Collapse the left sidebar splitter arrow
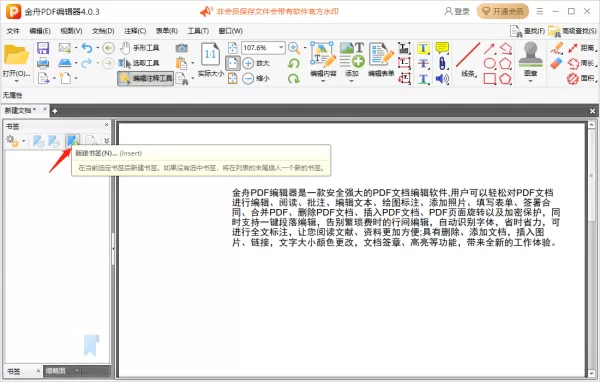Viewport: 600px width, 382px height. tap(113, 248)
